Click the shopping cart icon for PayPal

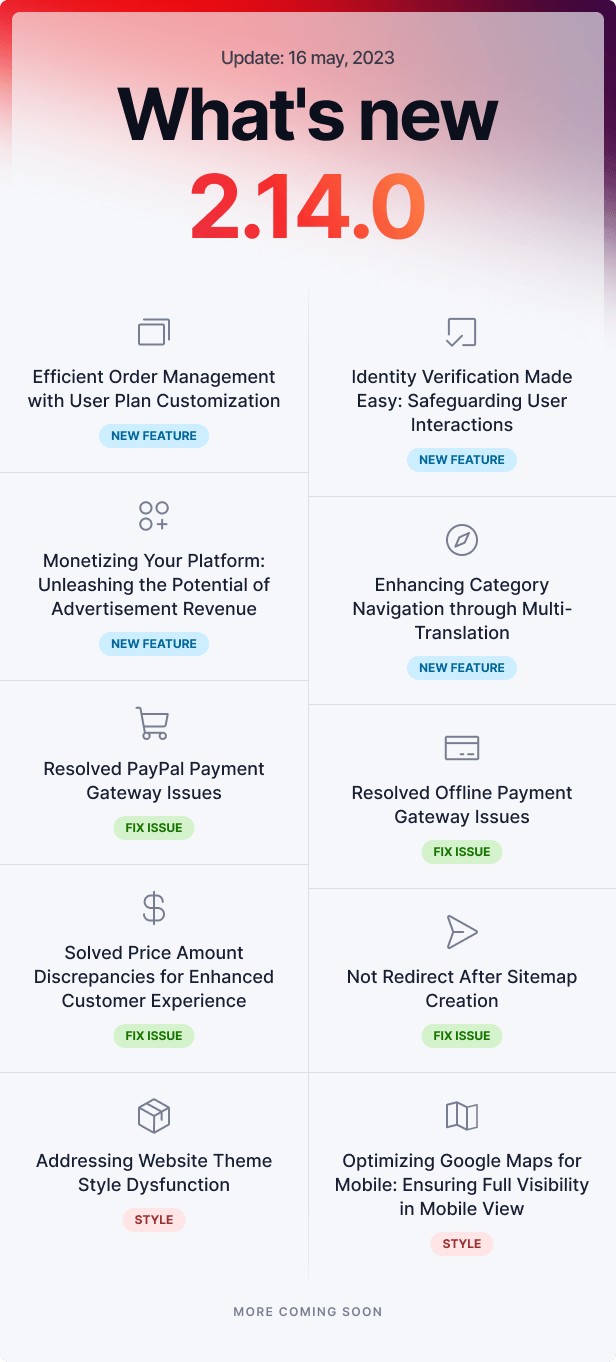click(153, 723)
